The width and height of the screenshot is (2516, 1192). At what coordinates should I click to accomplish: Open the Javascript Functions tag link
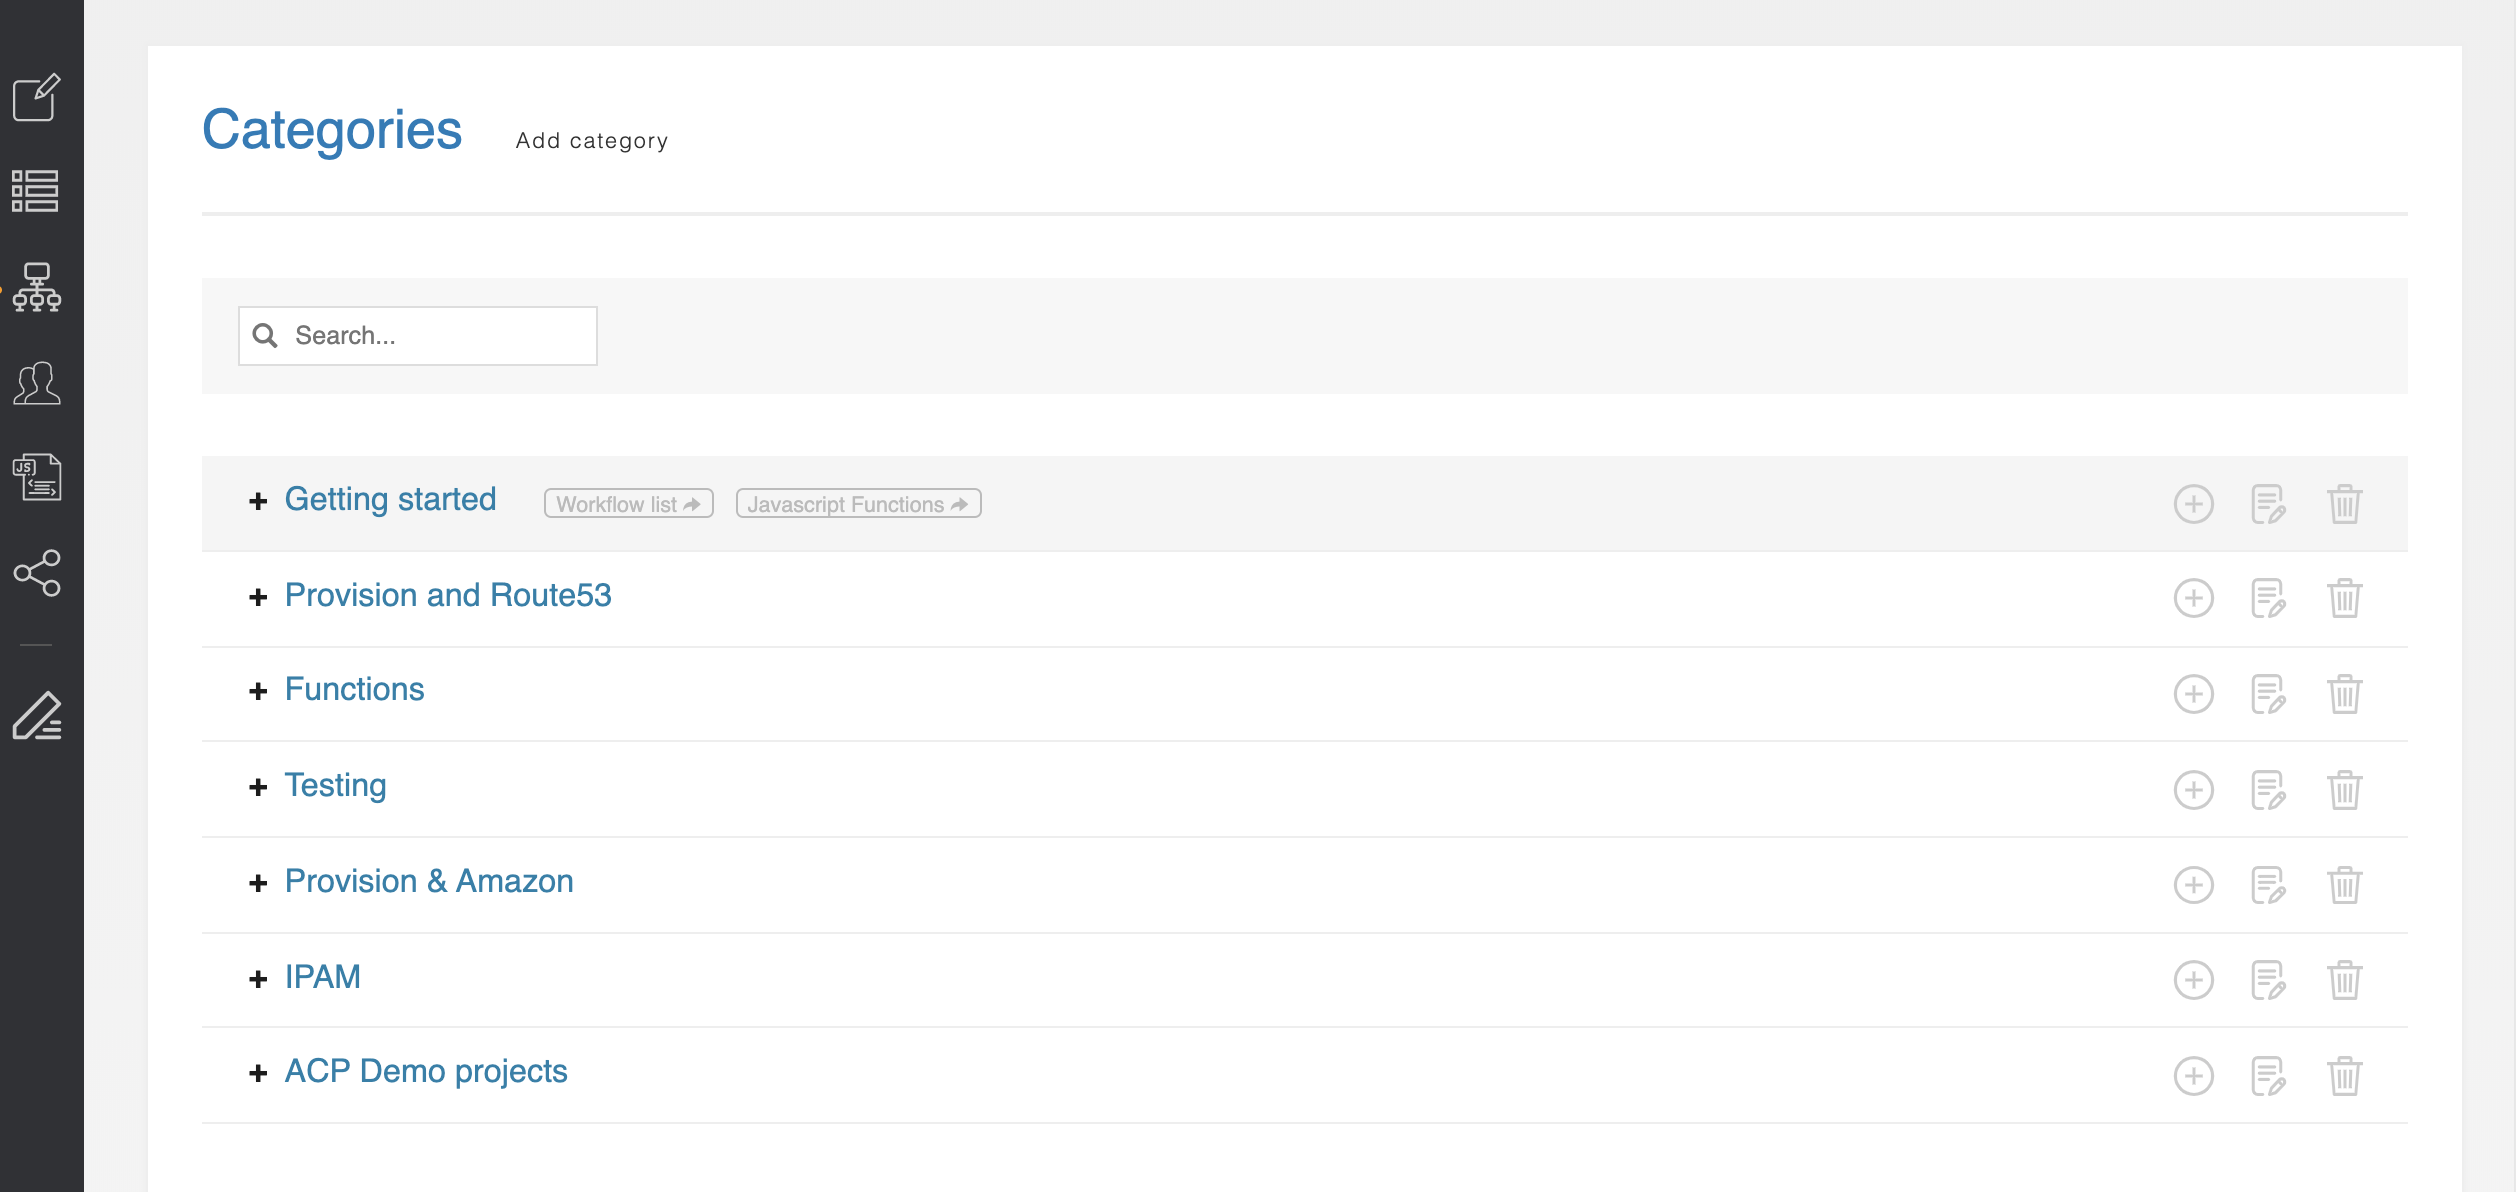pos(858,504)
